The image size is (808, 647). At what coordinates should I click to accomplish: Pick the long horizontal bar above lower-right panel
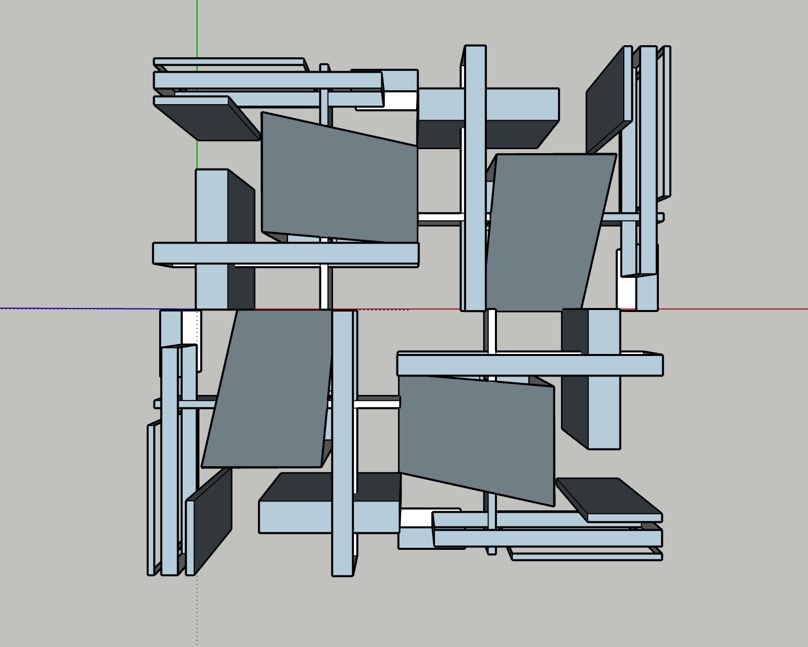click(x=530, y=365)
